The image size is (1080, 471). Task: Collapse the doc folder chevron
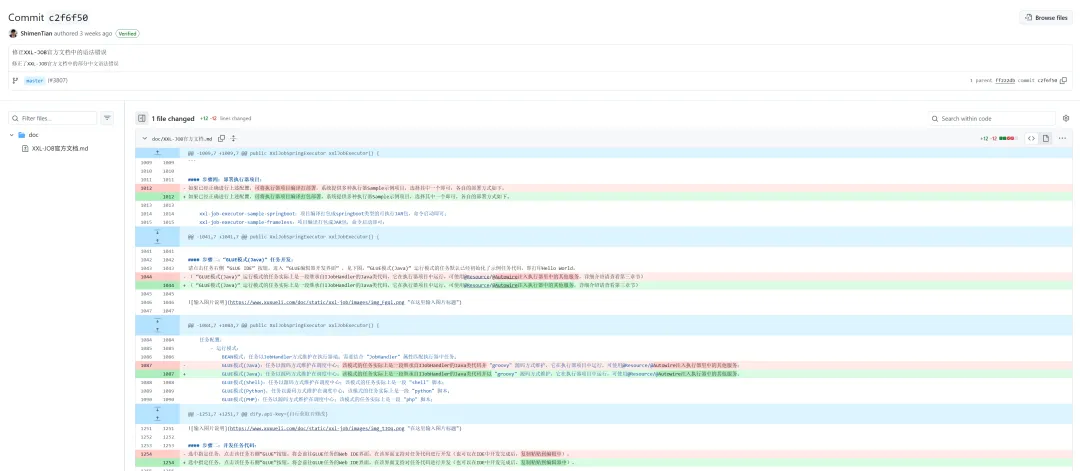(12, 135)
